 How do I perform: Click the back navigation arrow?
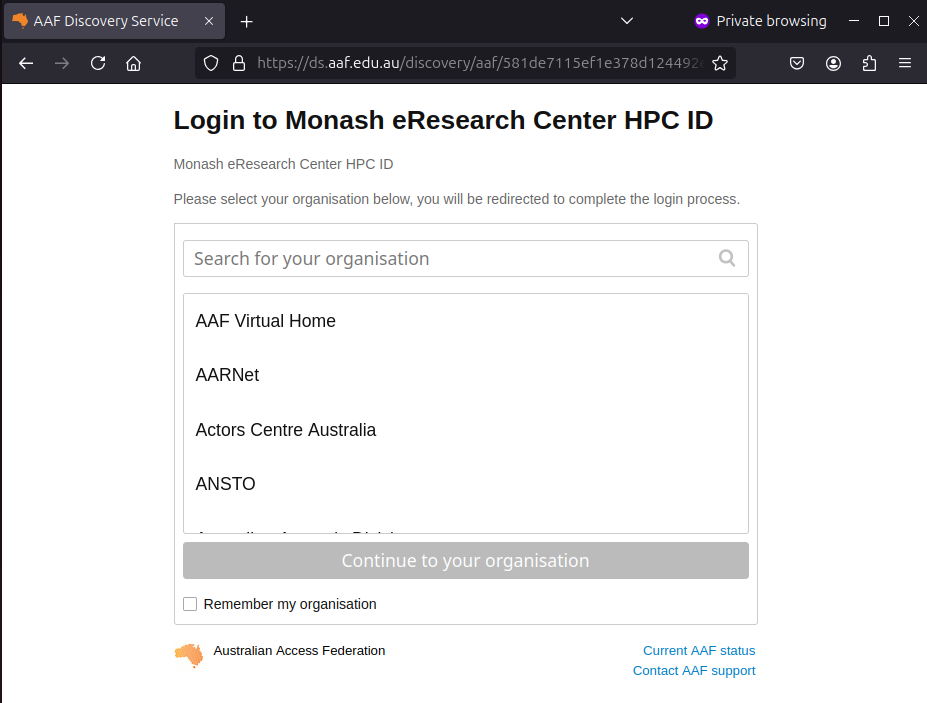point(25,62)
